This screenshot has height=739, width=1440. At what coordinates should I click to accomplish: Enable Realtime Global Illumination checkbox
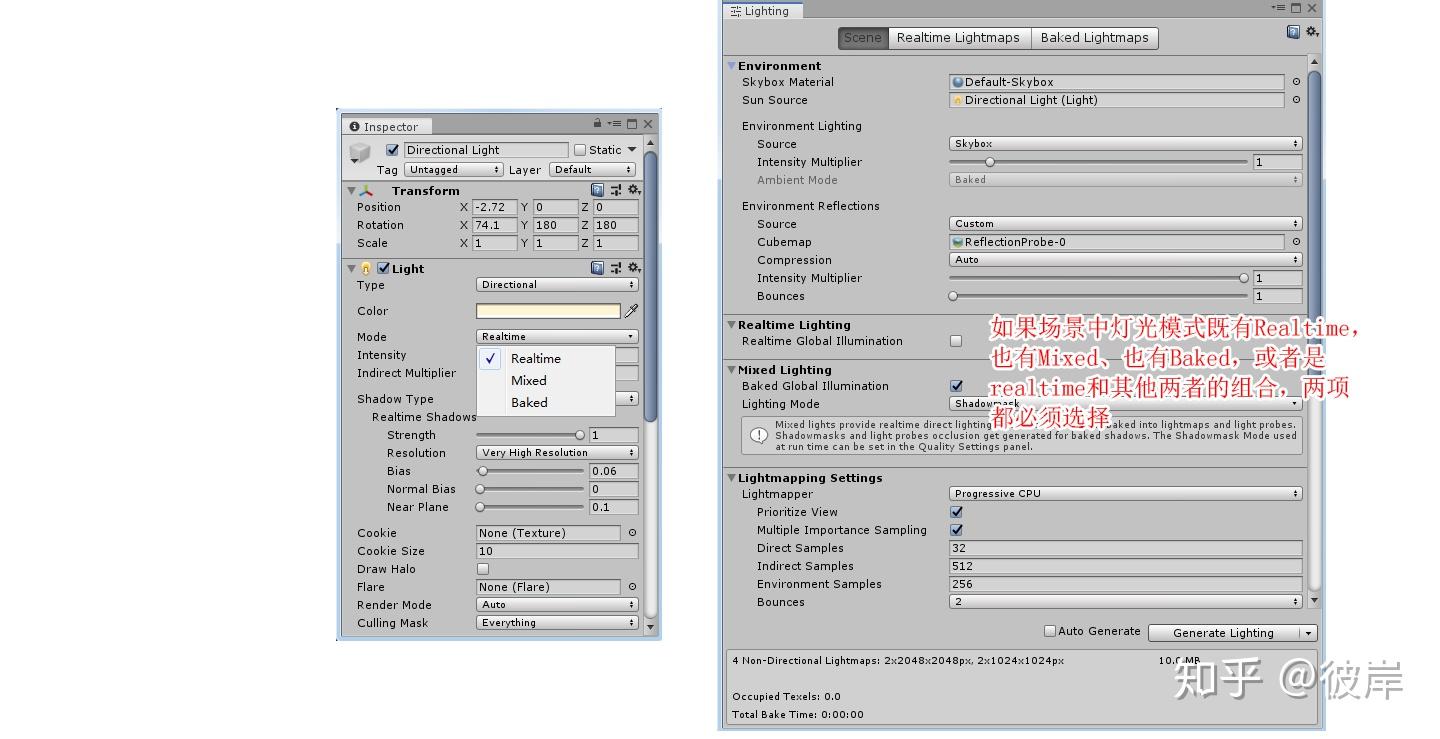pyautogui.click(x=956, y=341)
